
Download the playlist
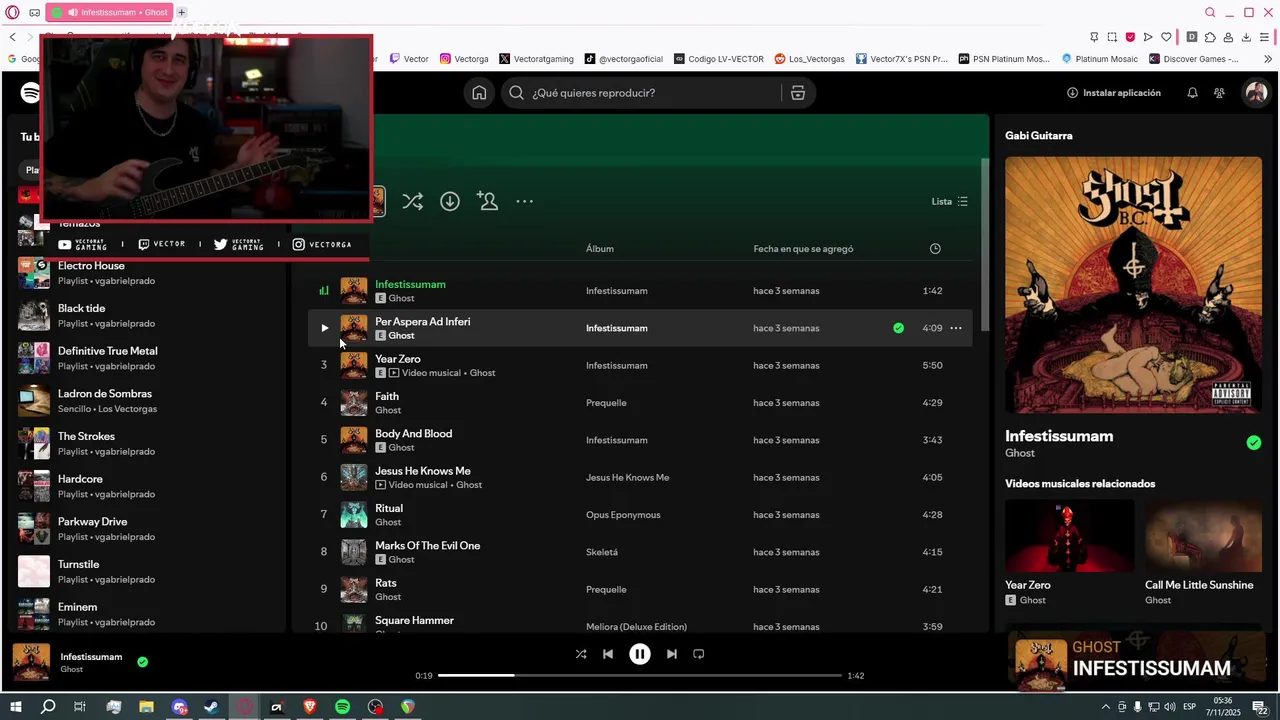[x=450, y=201]
